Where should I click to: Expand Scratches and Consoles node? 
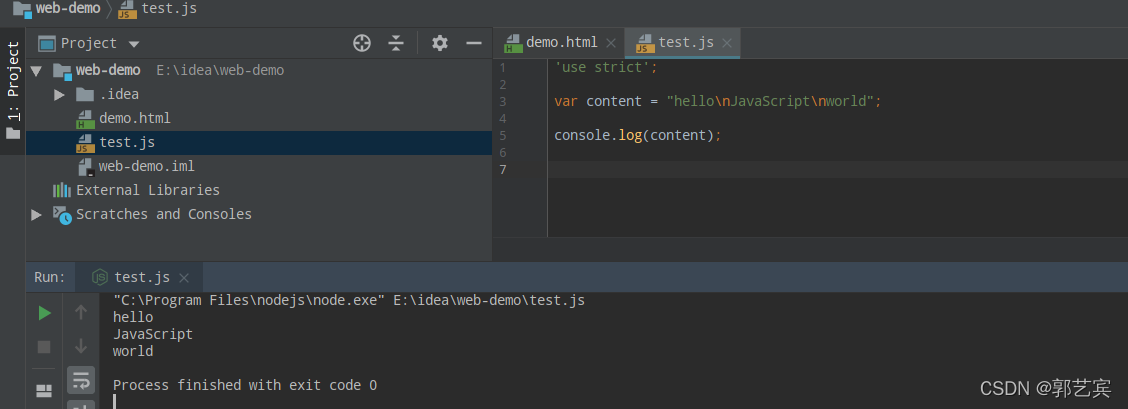coord(37,214)
